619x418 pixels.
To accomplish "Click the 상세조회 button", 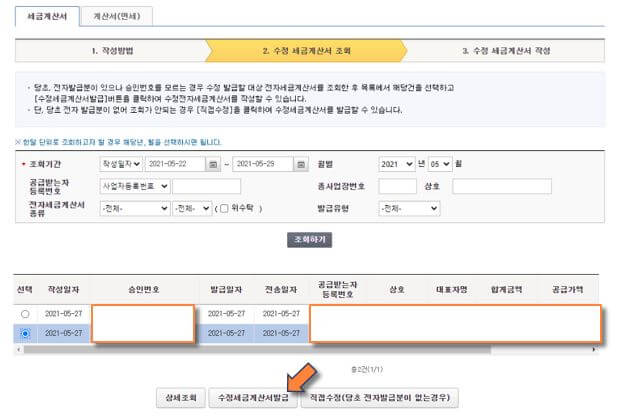I will [x=181, y=398].
